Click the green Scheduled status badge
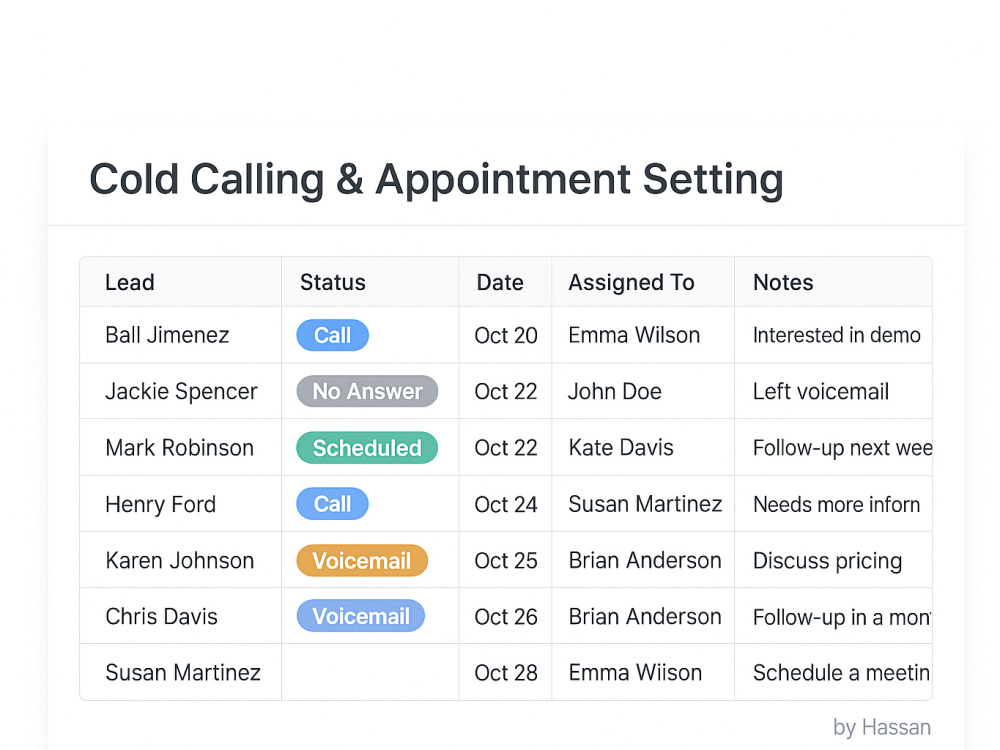Screen dimensions: 1000x750 coord(367,448)
